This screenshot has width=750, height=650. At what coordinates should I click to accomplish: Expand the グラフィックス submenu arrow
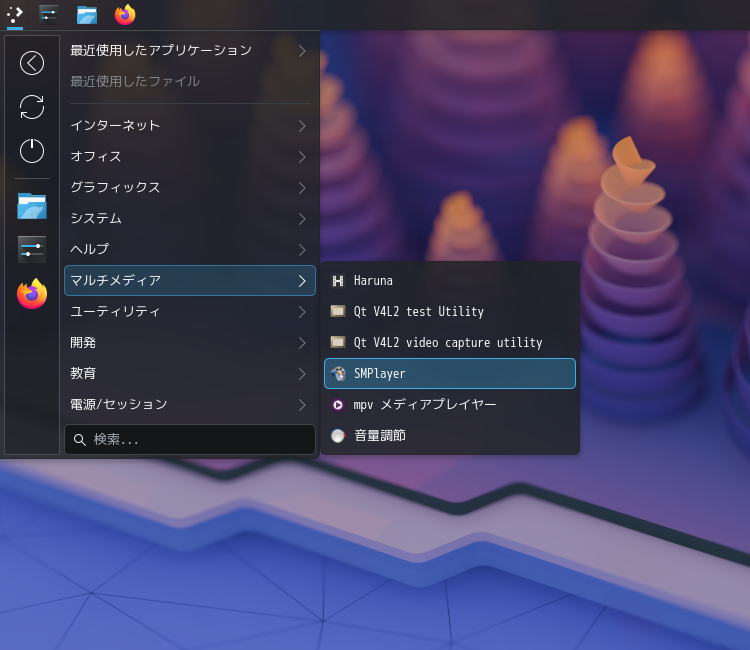point(302,188)
